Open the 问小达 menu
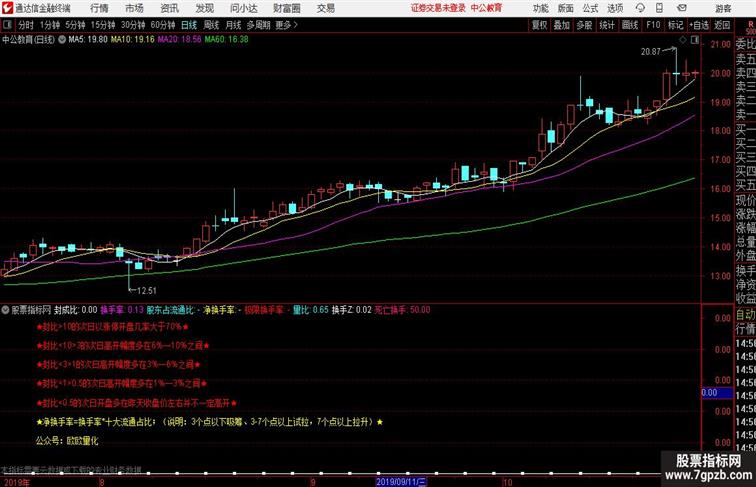Viewport: 756px width, 487px height. pos(243,8)
